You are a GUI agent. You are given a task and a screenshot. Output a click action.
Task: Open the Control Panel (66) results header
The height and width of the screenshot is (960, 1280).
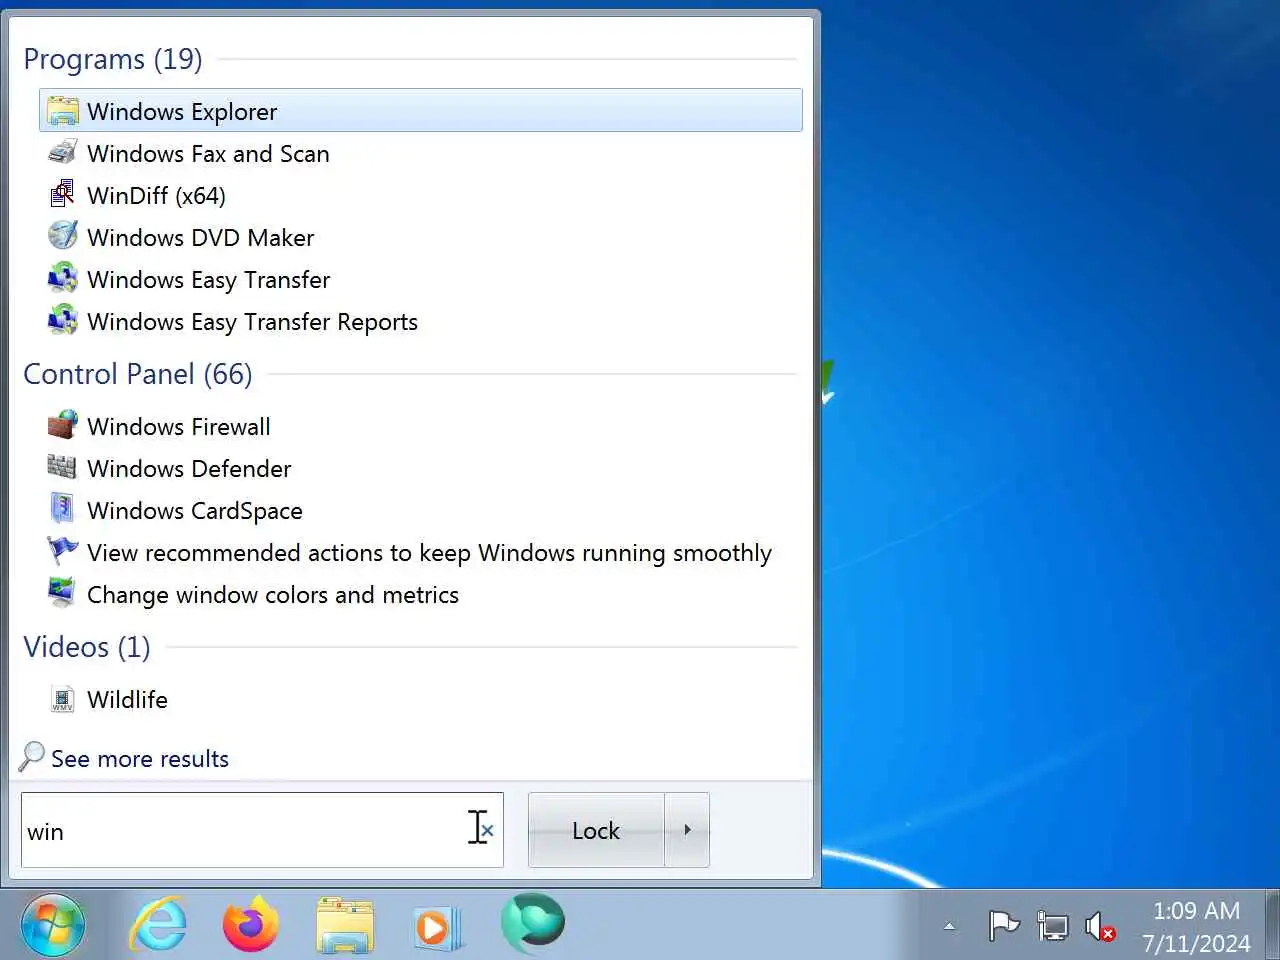coord(138,374)
